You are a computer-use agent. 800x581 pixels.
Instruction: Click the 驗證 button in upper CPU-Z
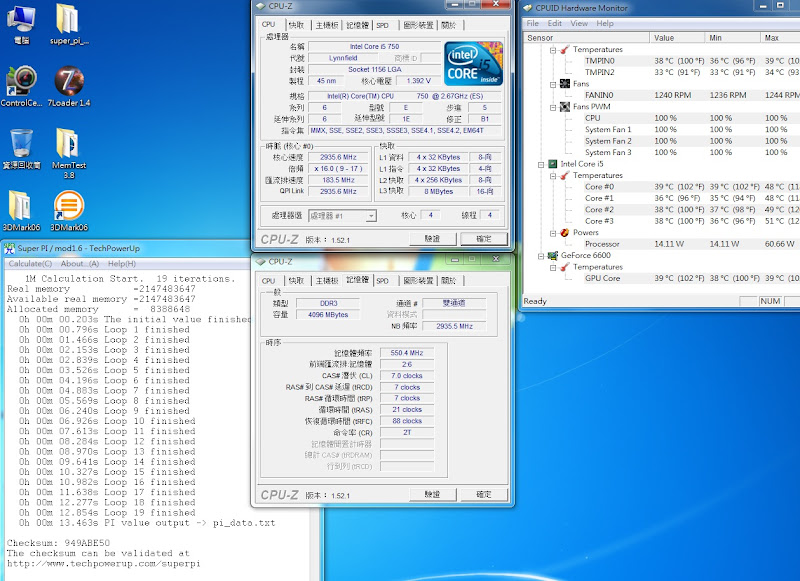point(432,238)
